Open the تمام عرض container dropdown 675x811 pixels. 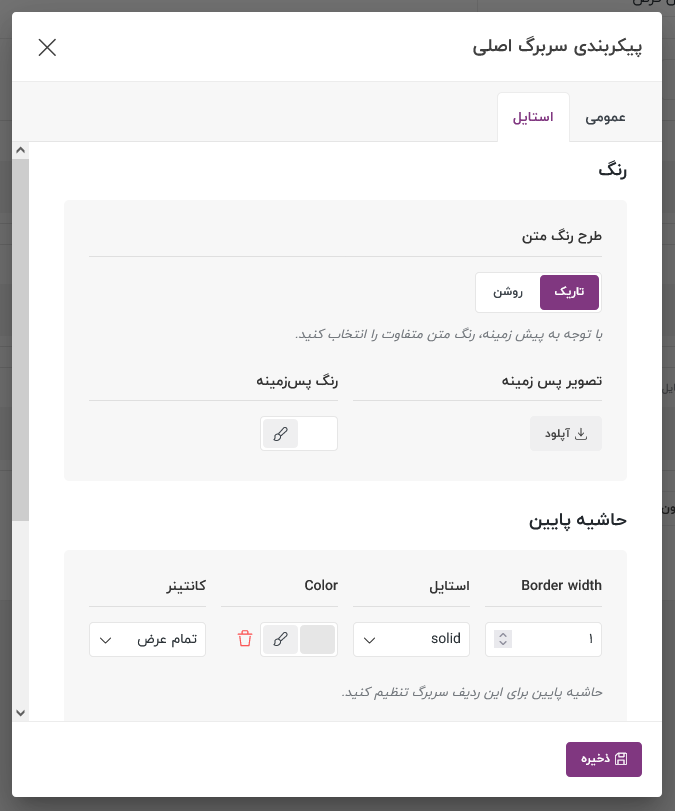147,639
